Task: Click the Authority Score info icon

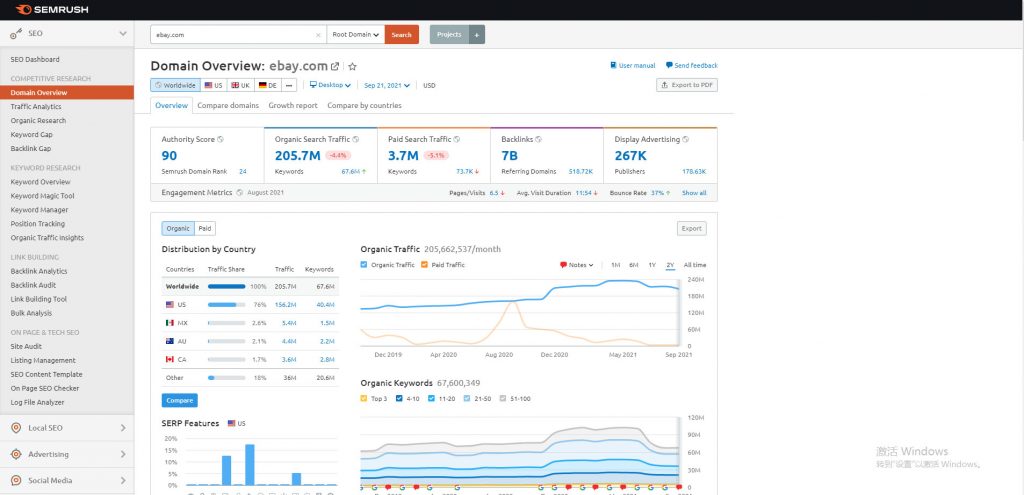Action: tap(220, 139)
